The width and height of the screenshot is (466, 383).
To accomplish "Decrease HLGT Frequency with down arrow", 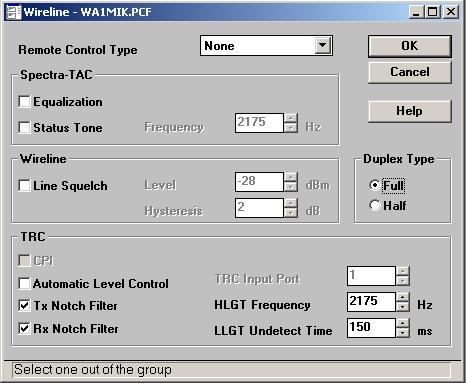I will 403,307.
